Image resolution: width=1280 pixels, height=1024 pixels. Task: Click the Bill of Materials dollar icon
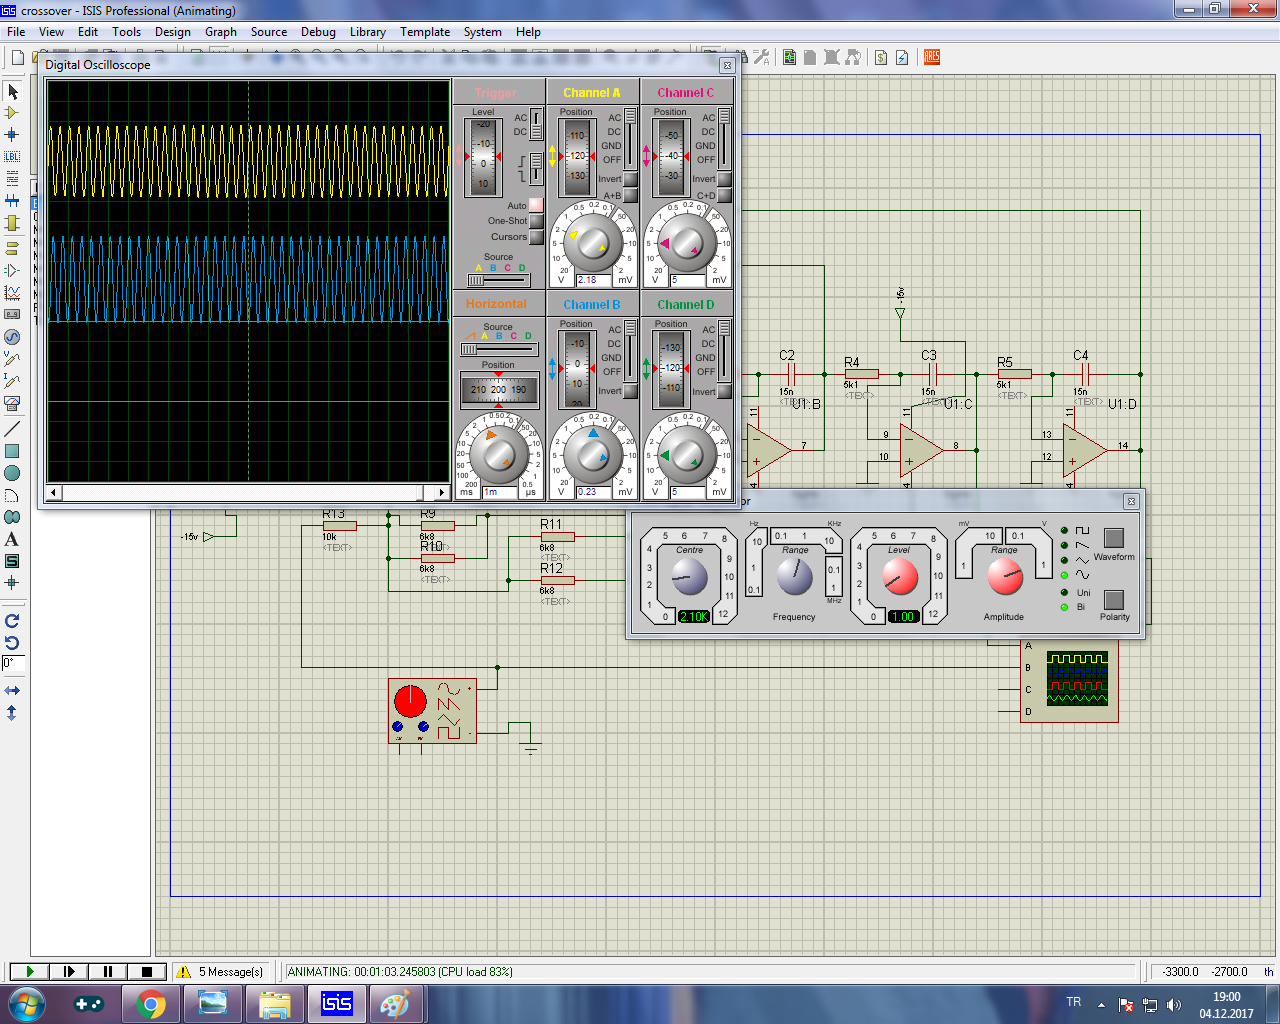(881, 57)
